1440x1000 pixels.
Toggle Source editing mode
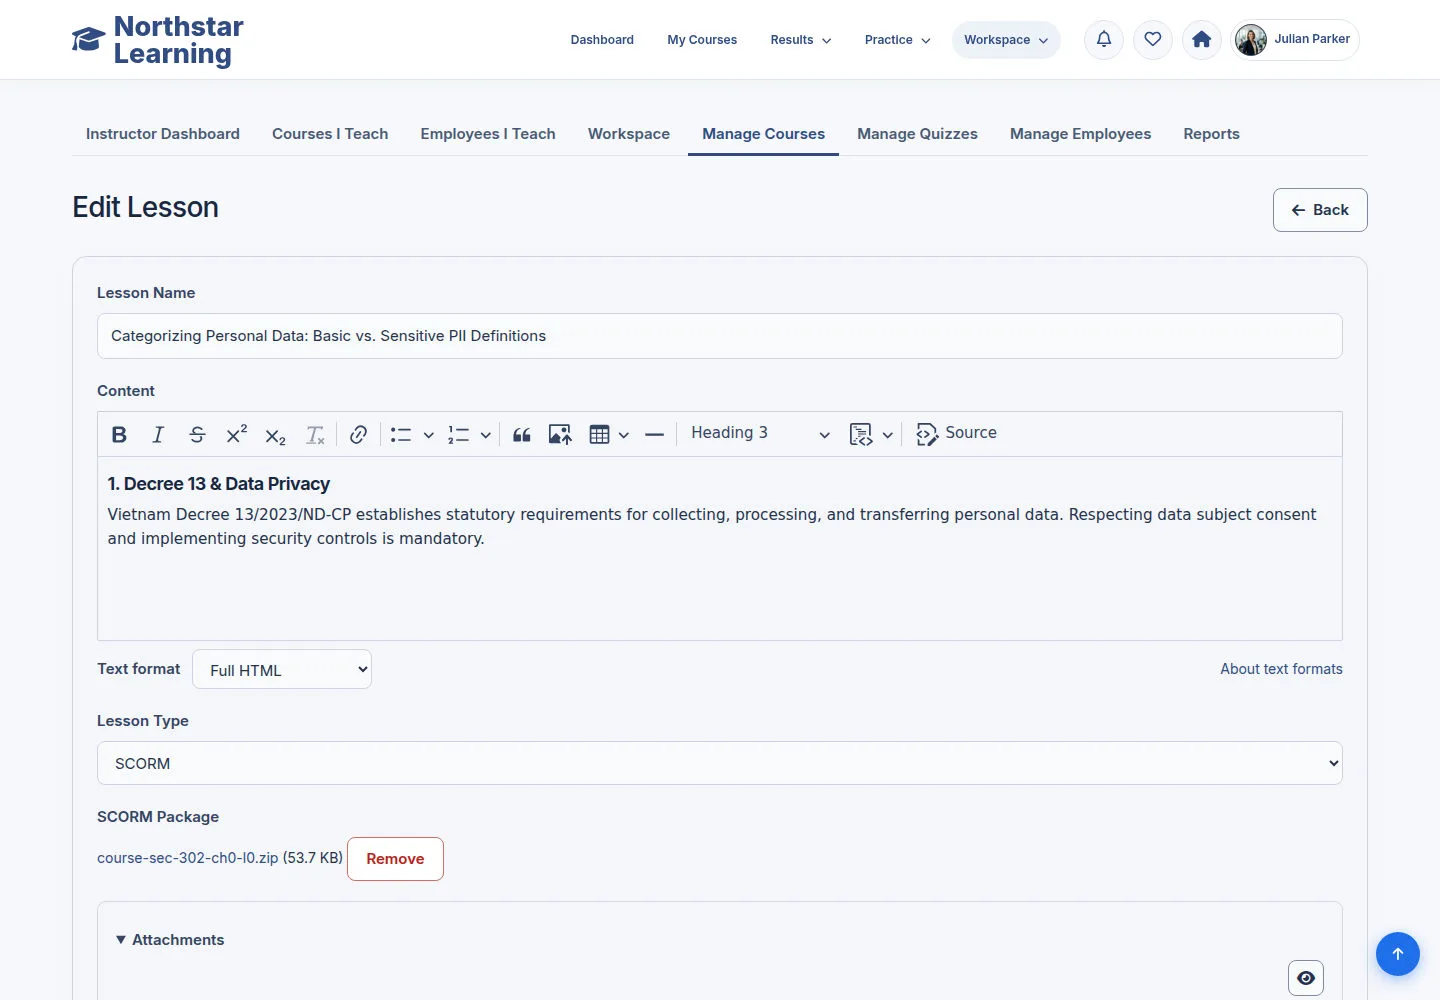[957, 434]
